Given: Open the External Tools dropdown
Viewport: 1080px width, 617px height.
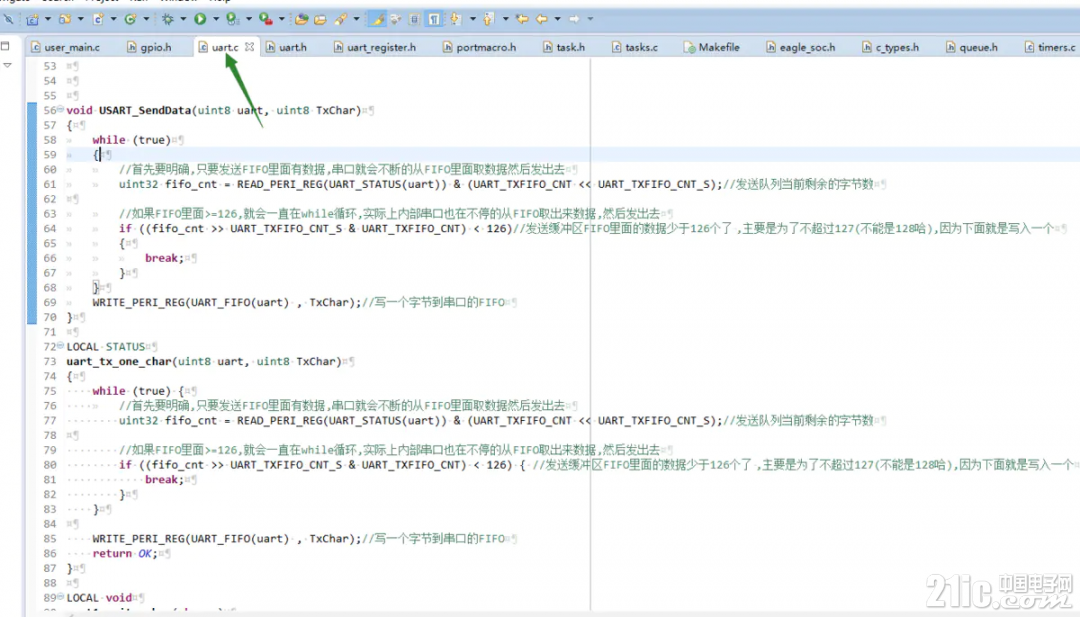Looking at the screenshot, I should pyautogui.click(x=282, y=19).
